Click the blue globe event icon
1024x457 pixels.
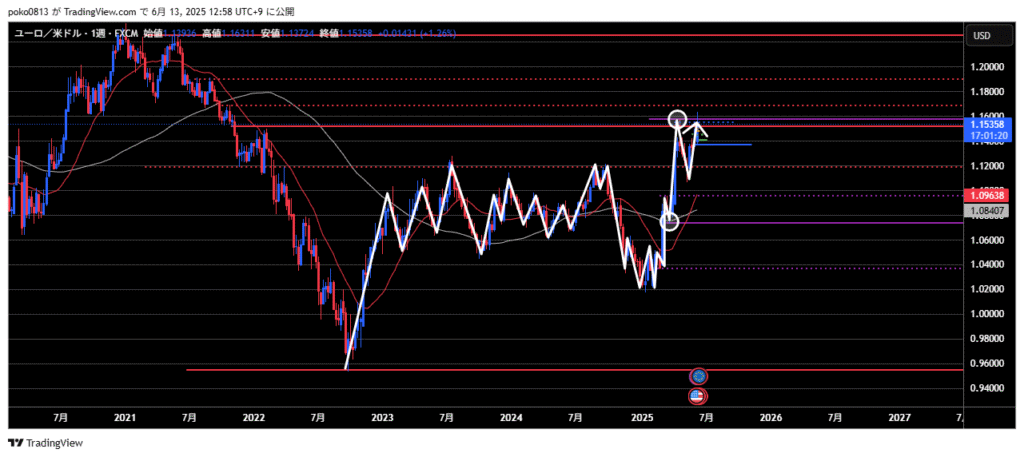(699, 376)
